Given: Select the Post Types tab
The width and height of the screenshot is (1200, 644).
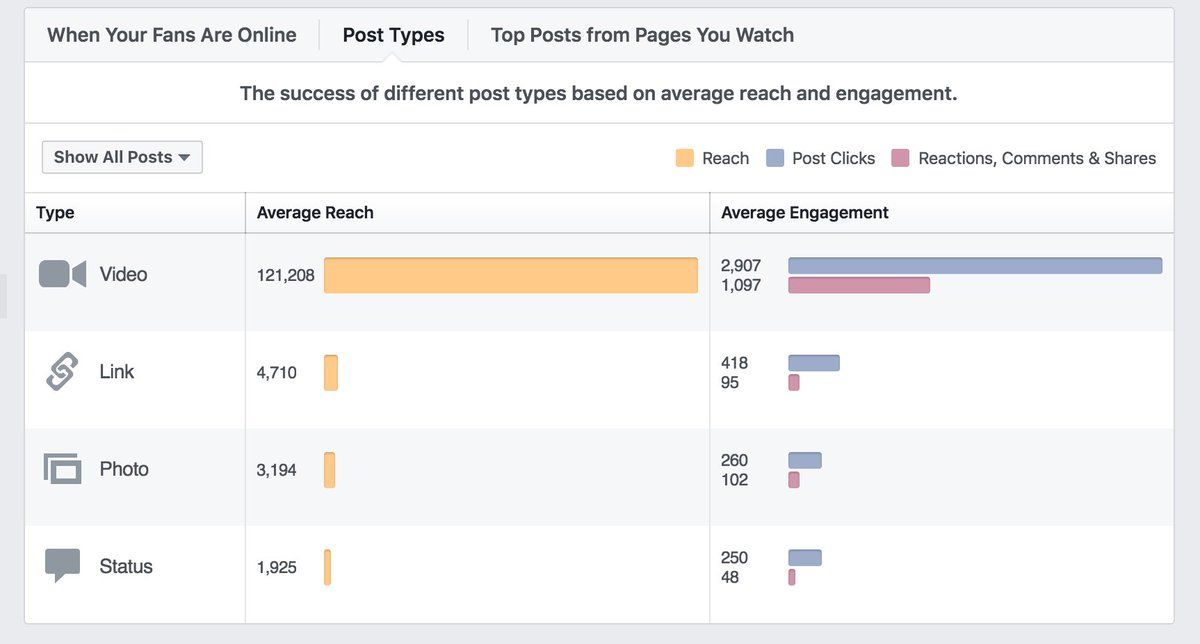Looking at the screenshot, I should (393, 35).
